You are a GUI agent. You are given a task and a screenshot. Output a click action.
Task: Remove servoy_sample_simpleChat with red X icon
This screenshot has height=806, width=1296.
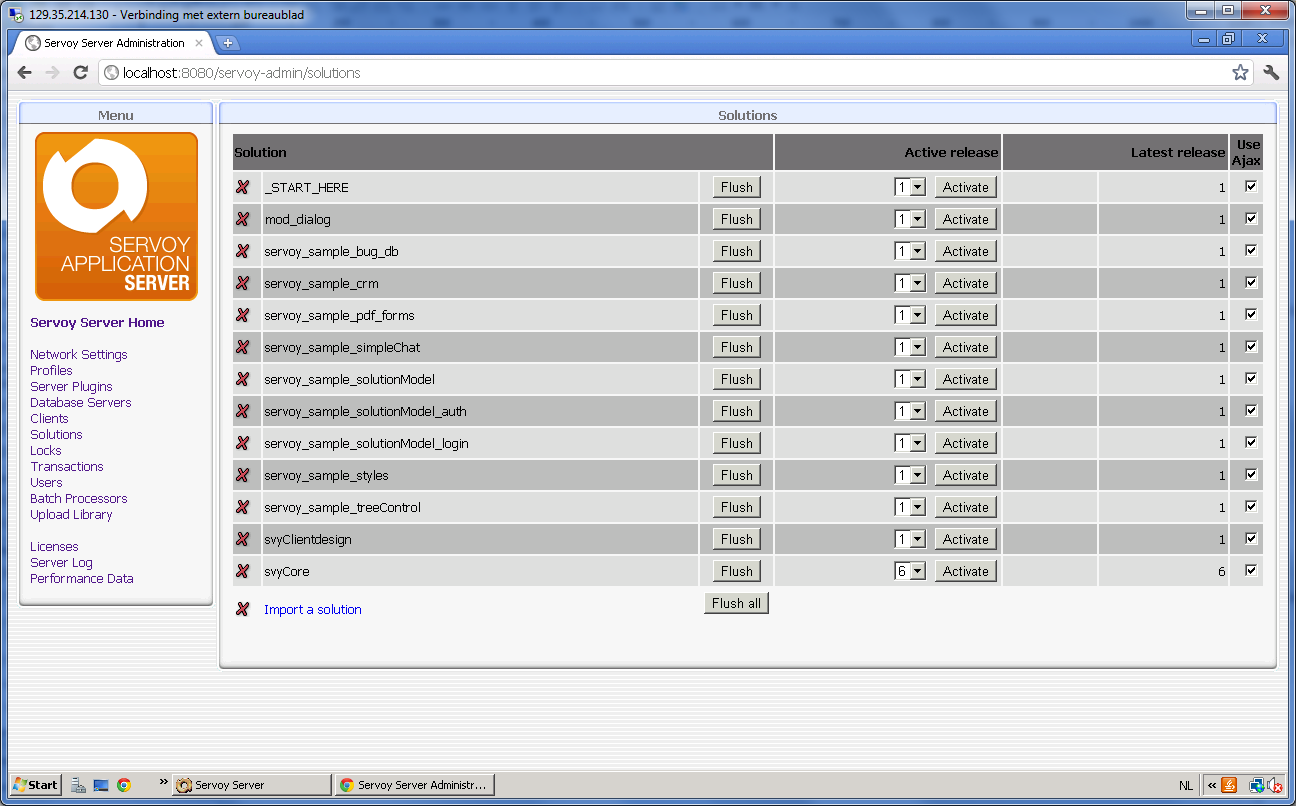click(x=242, y=347)
